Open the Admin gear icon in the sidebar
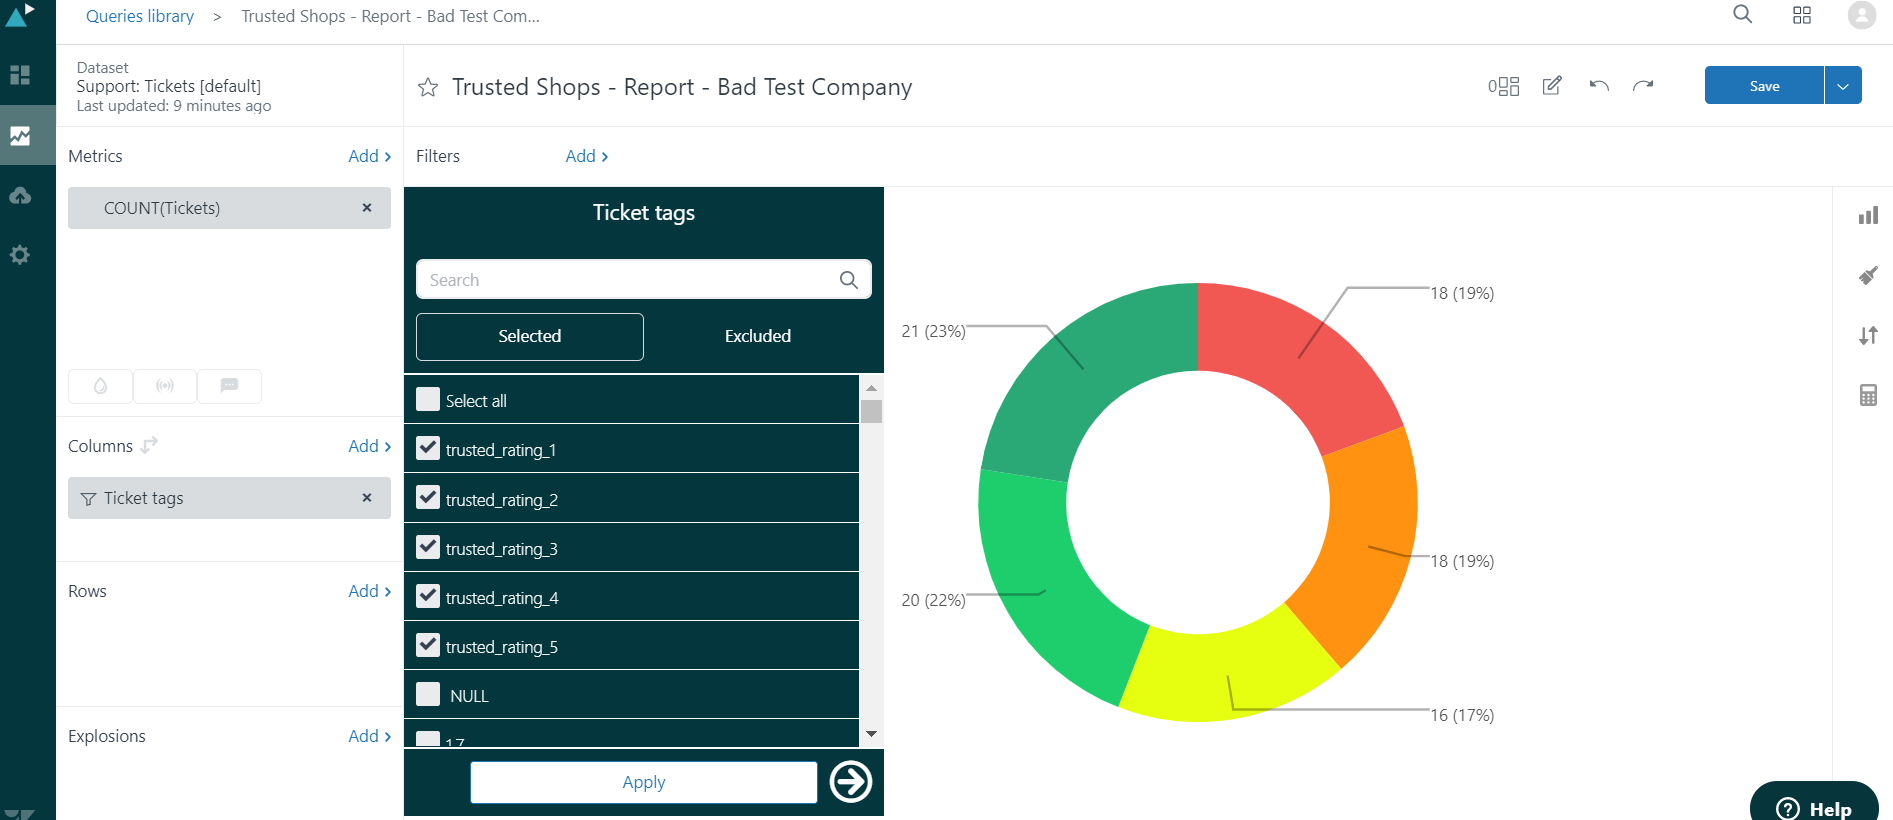 click(20, 255)
